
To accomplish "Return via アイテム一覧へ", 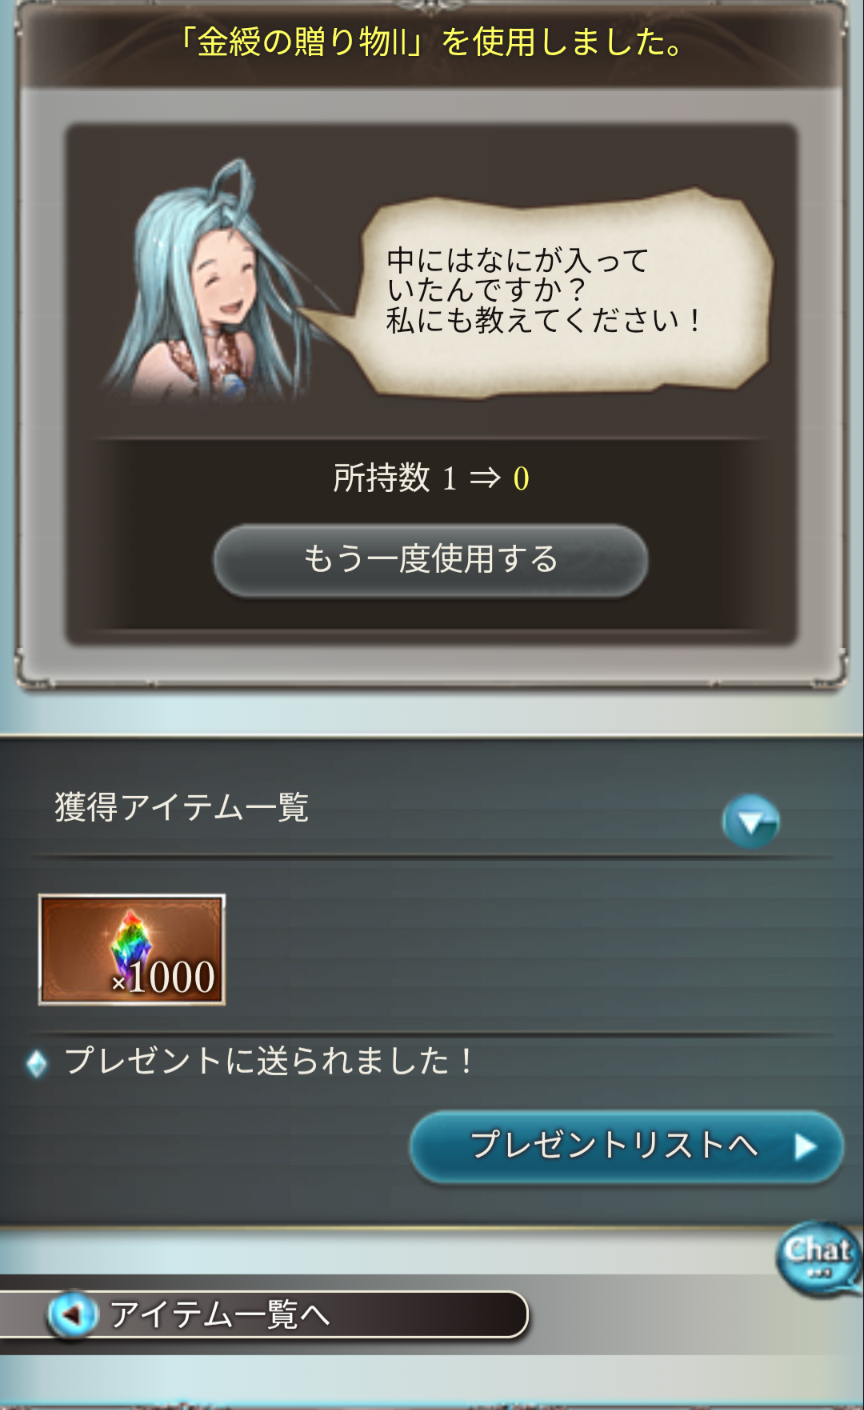I will pos(264,1315).
